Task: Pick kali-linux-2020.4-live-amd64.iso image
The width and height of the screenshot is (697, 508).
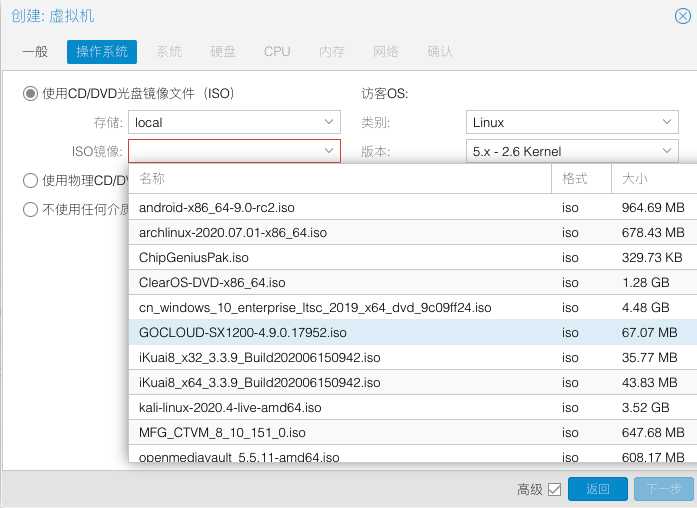Action: tap(230, 407)
